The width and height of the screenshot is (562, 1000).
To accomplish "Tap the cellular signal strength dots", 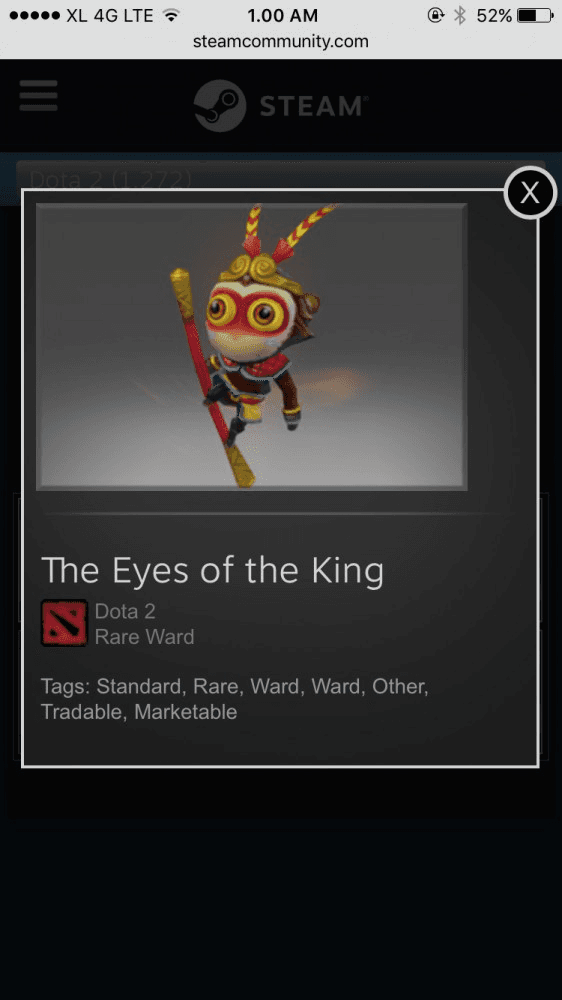I will pos(35,15).
